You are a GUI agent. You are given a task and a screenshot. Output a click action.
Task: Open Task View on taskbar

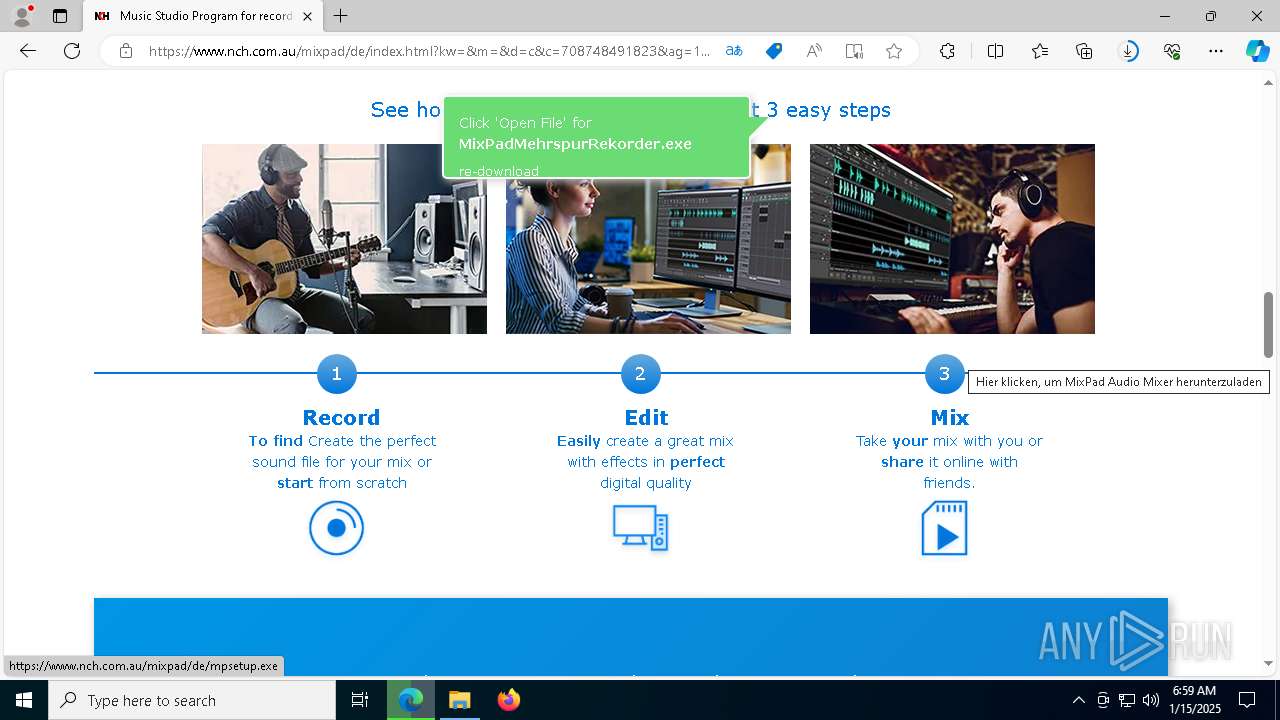360,700
